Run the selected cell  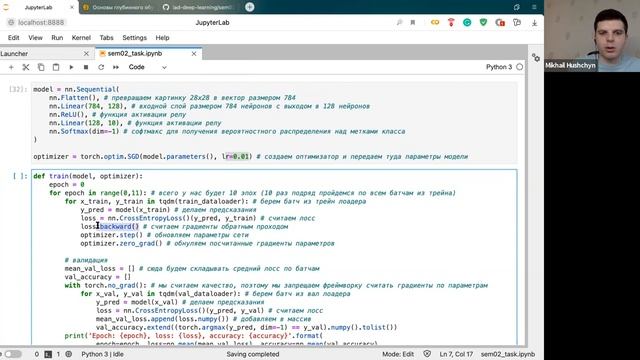point(71,67)
